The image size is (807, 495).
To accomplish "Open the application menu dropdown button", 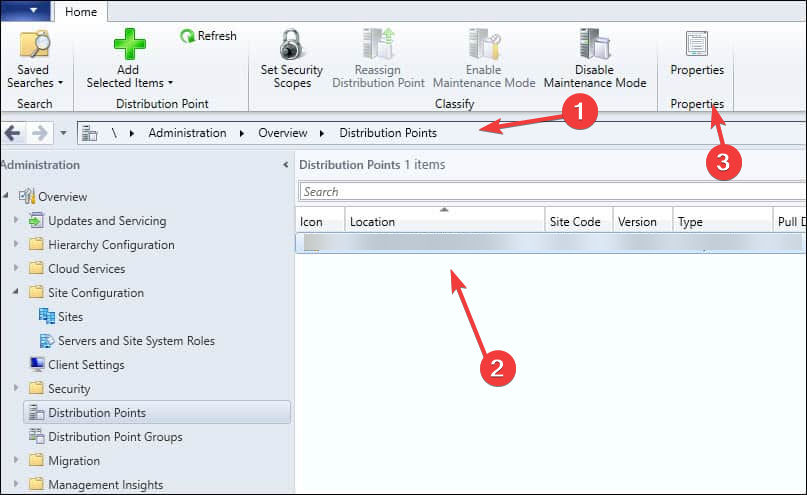I will click(26, 11).
